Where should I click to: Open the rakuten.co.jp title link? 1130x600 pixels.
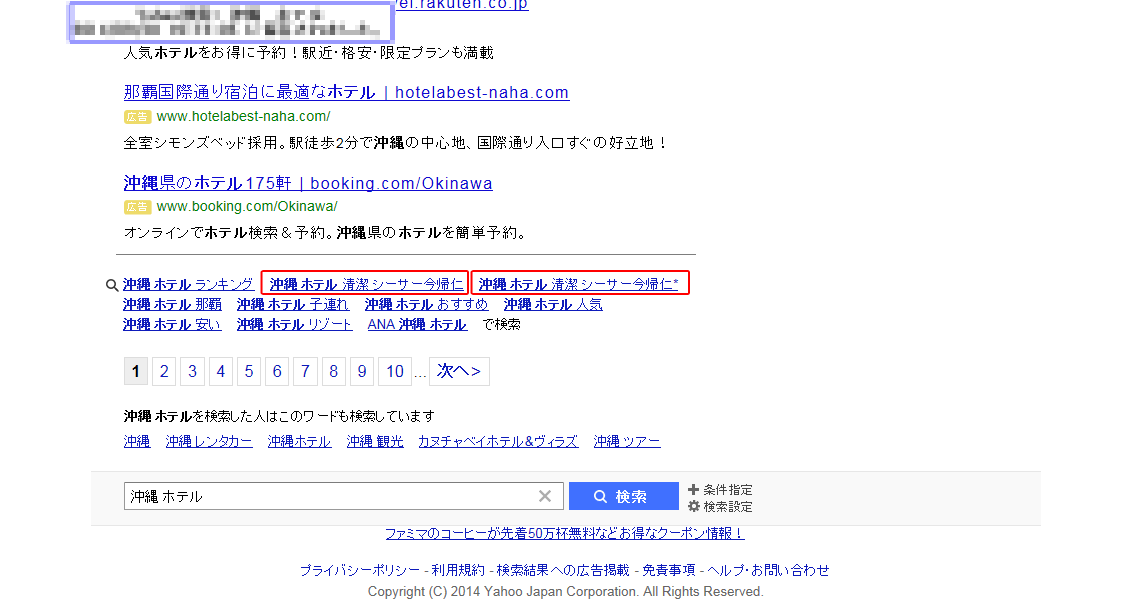point(462,5)
